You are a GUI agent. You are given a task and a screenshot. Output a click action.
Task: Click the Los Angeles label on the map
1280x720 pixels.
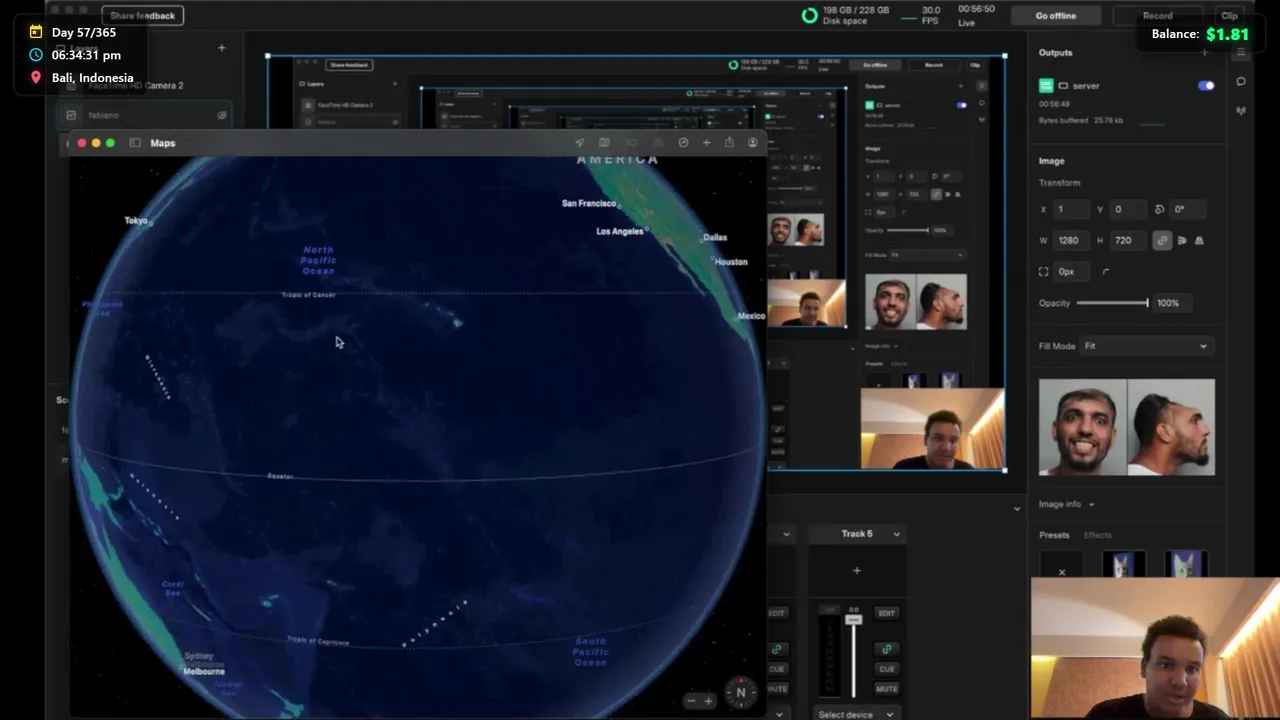point(620,231)
